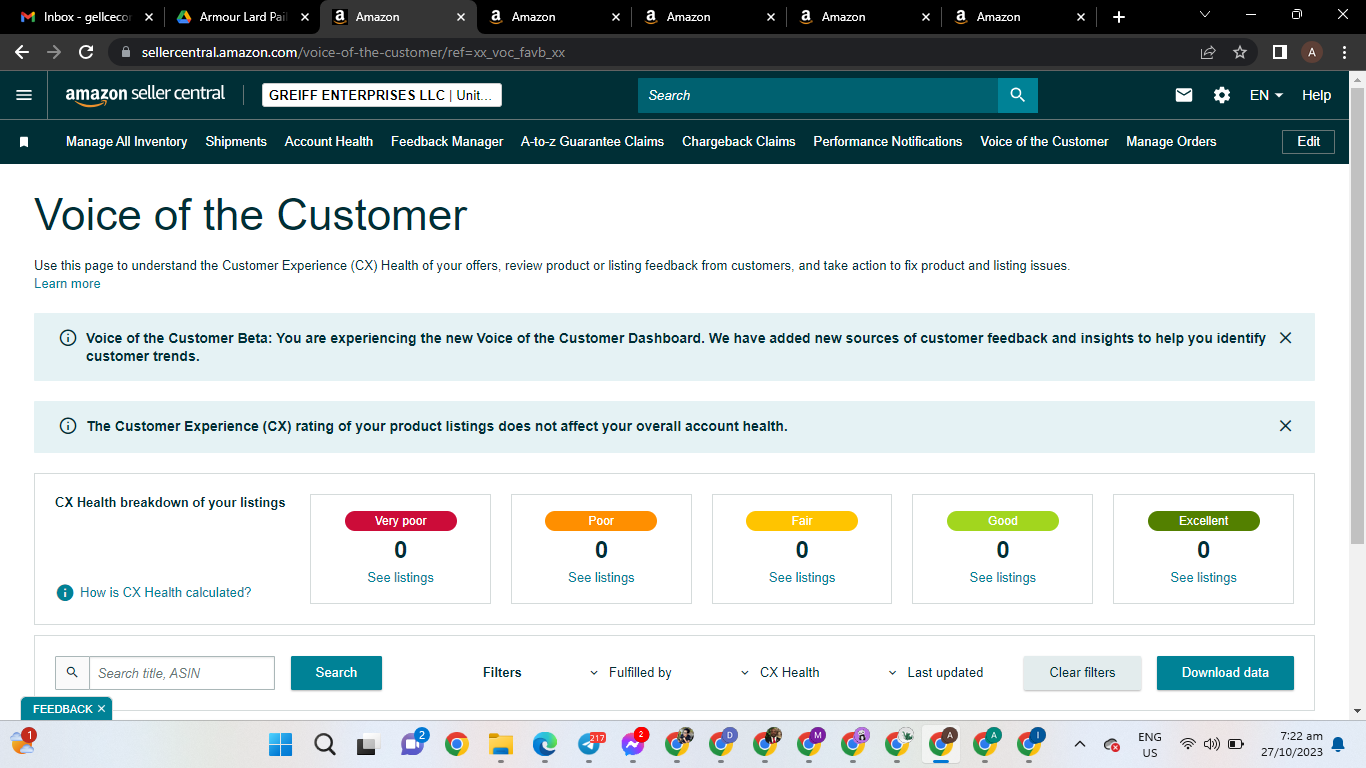Open the GREIFF ENTERPRISES LLC account switcher
Viewport: 1366px width, 768px height.
click(382, 95)
